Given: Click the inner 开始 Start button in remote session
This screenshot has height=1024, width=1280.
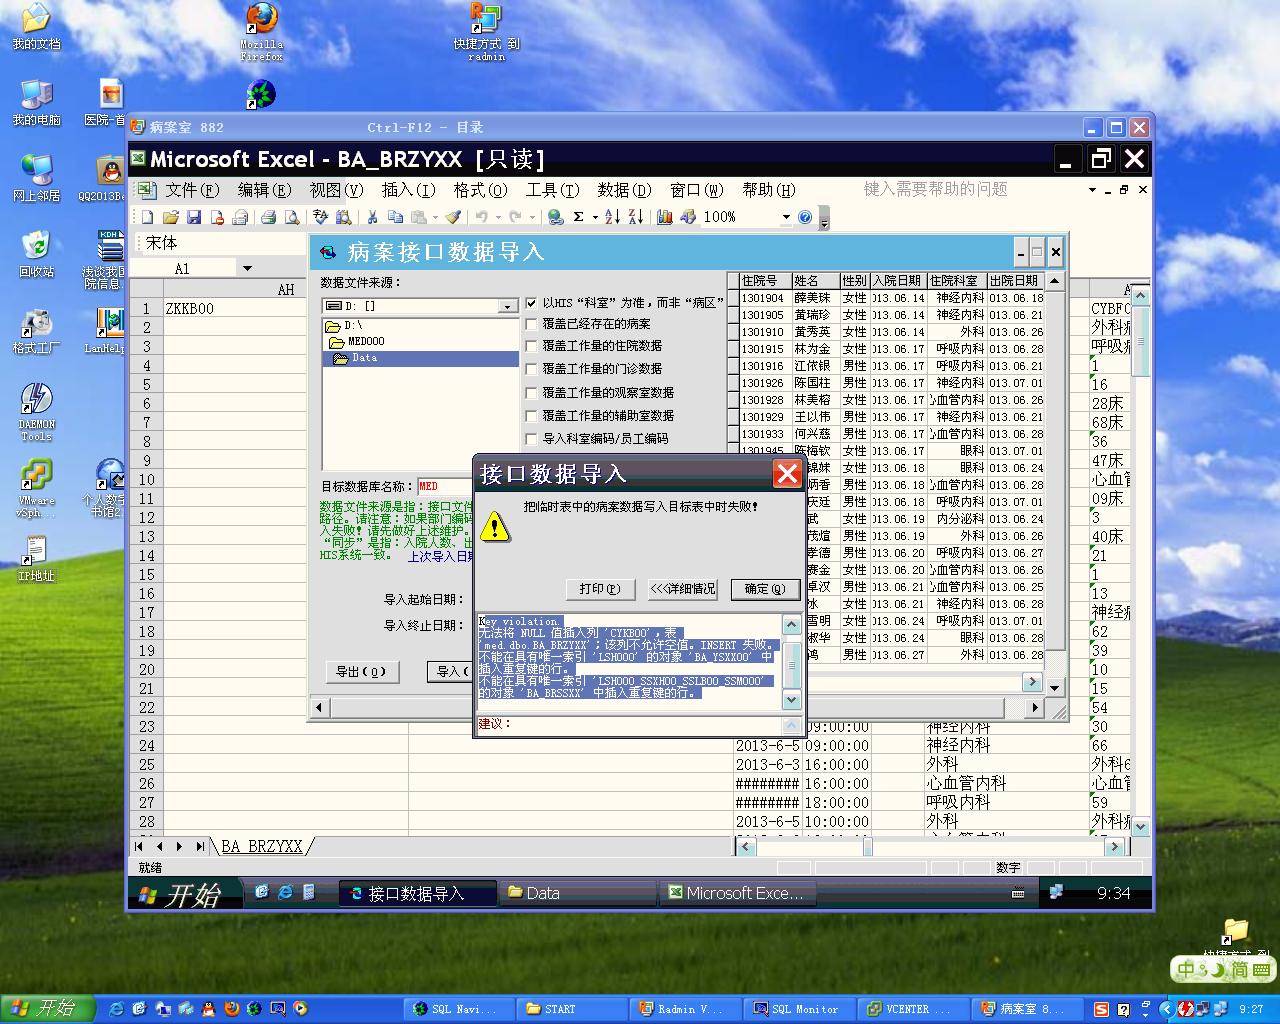Looking at the screenshot, I should pyautogui.click(x=186, y=893).
